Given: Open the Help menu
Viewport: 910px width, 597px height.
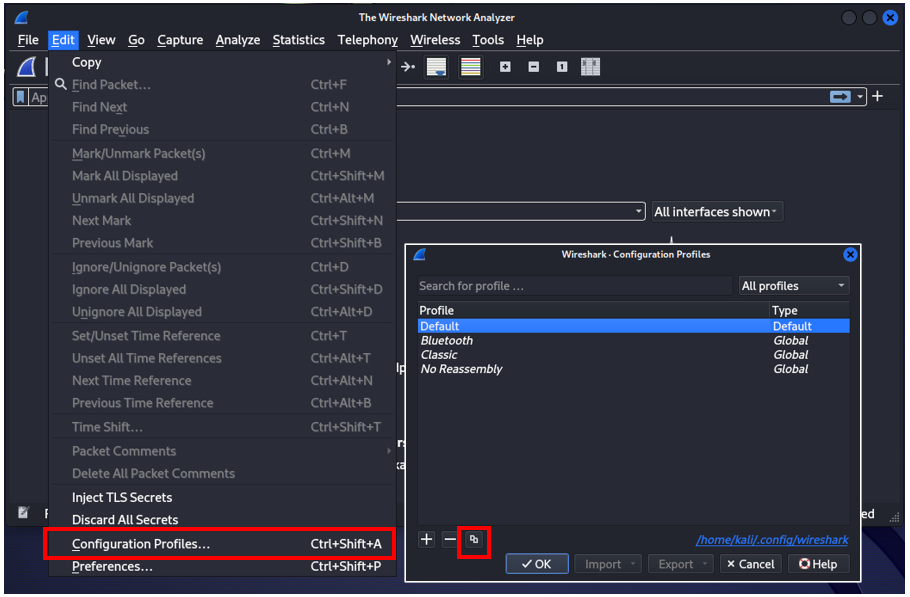Looking at the screenshot, I should point(529,40).
